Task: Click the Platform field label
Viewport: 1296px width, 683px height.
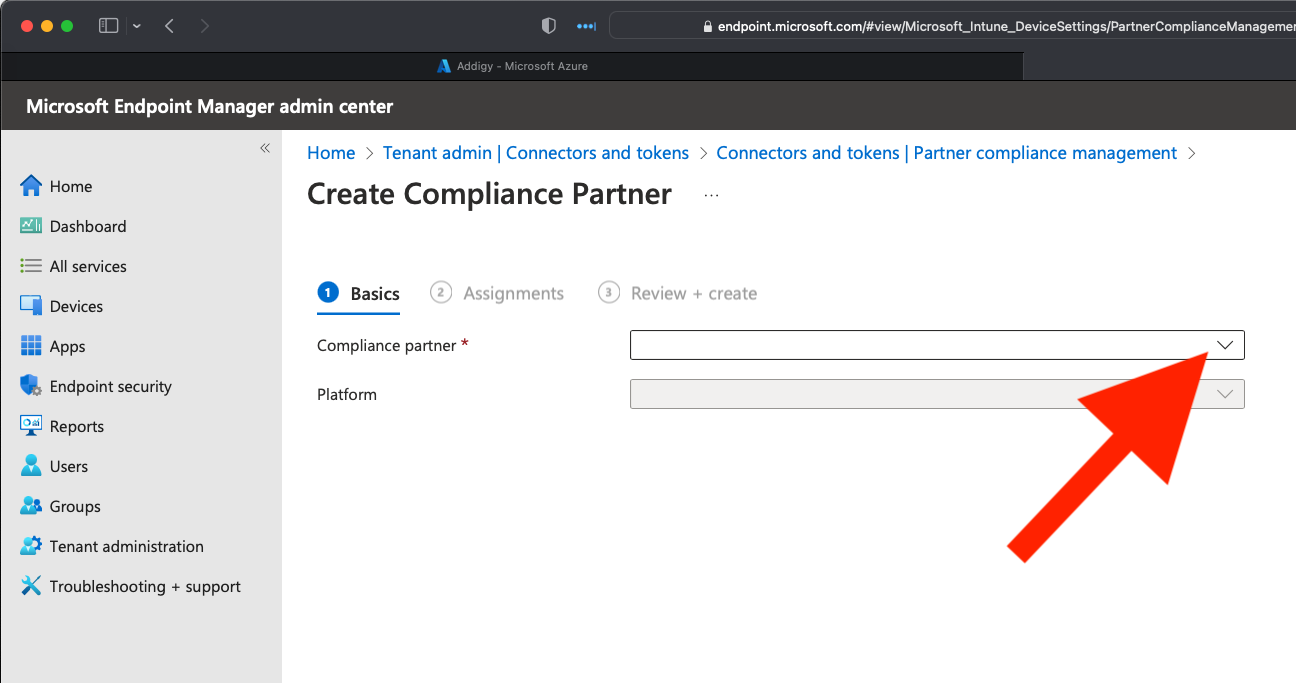Action: point(347,394)
